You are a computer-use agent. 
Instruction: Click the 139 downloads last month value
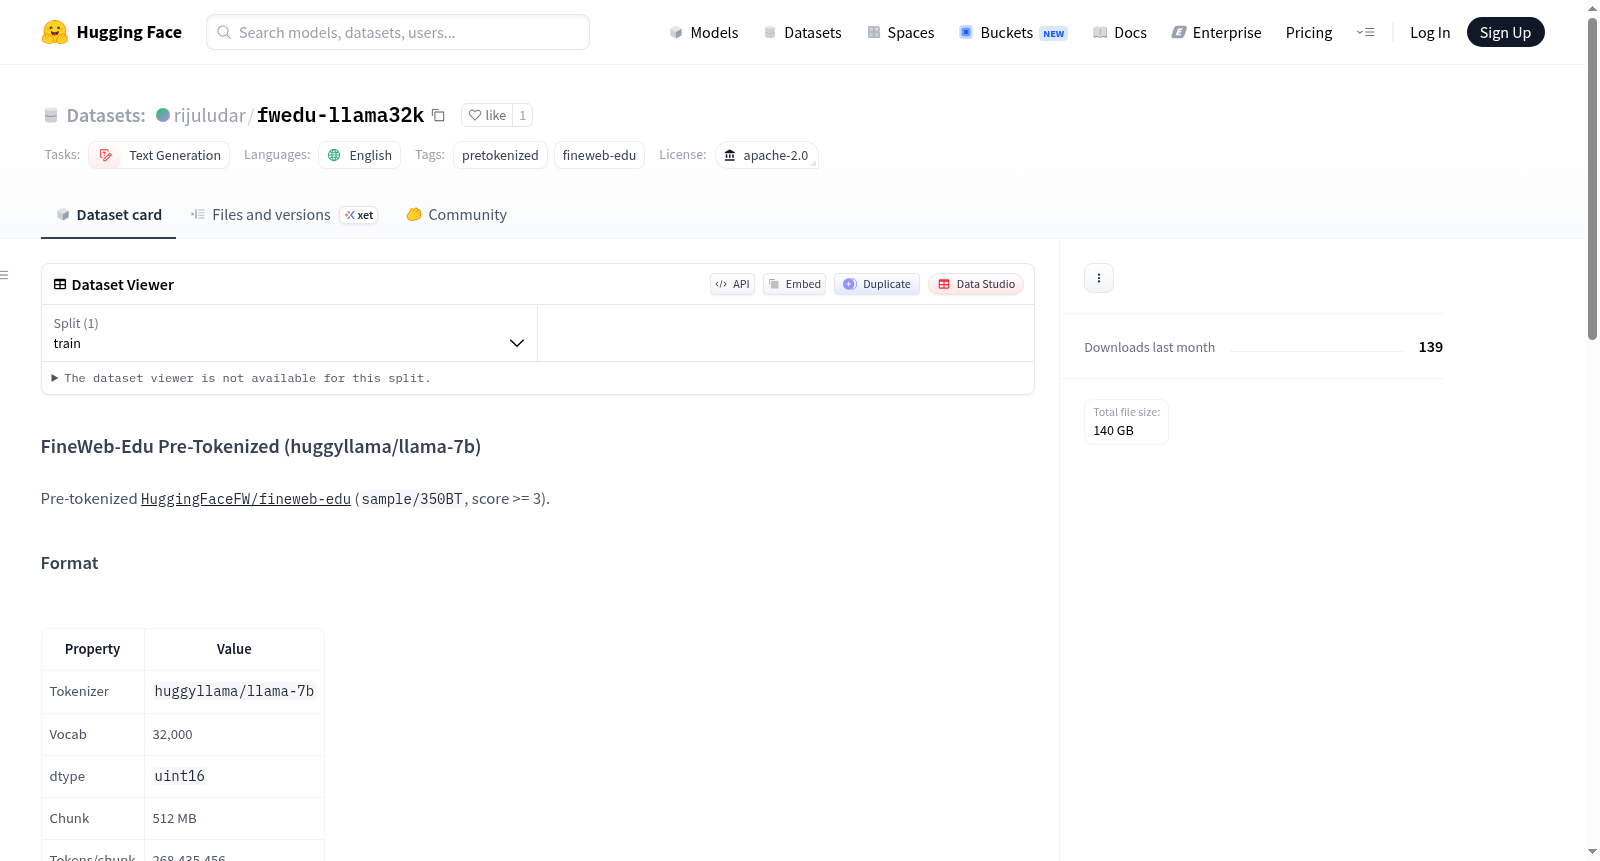click(1430, 347)
